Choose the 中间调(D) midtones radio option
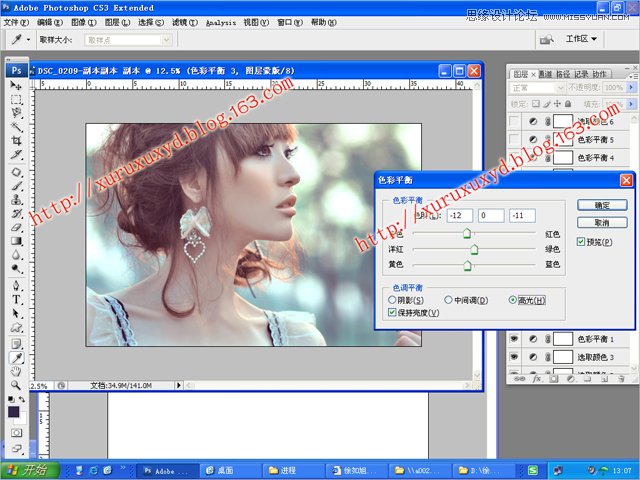The height and width of the screenshot is (480, 640). [449, 300]
